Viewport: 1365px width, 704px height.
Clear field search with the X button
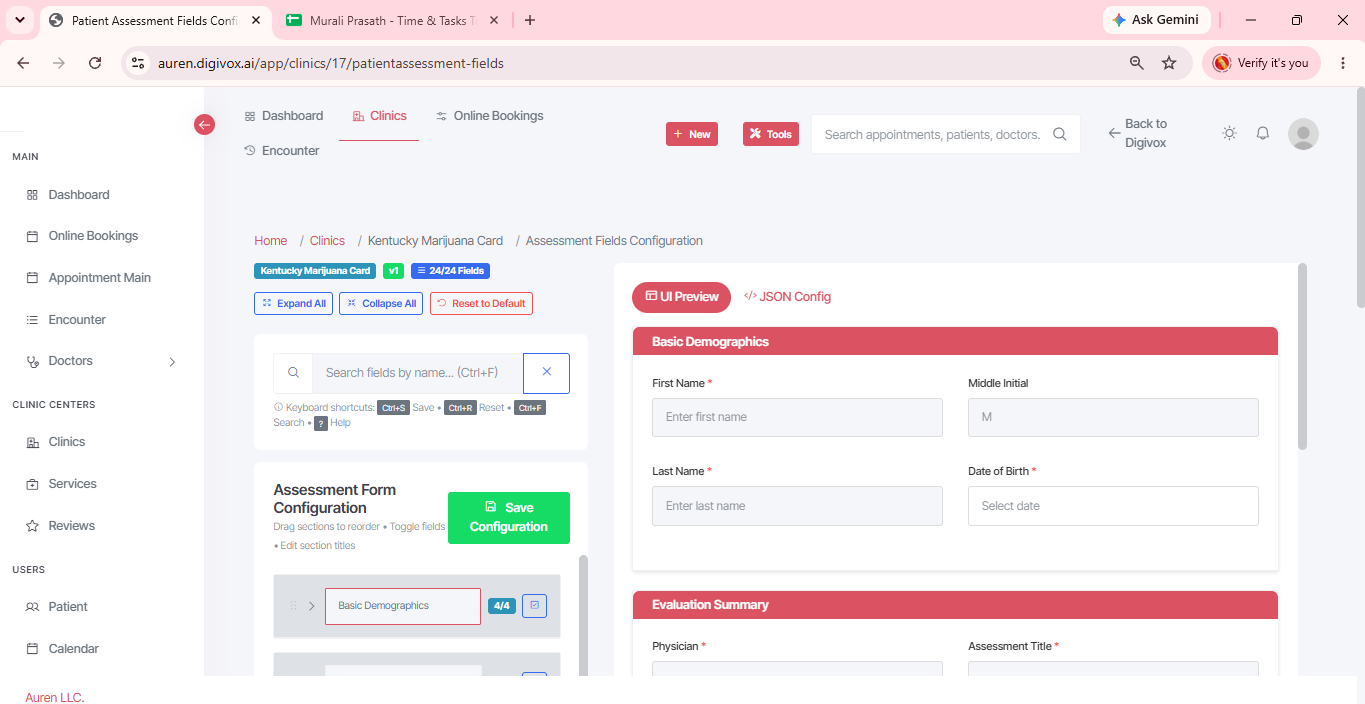coord(546,372)
